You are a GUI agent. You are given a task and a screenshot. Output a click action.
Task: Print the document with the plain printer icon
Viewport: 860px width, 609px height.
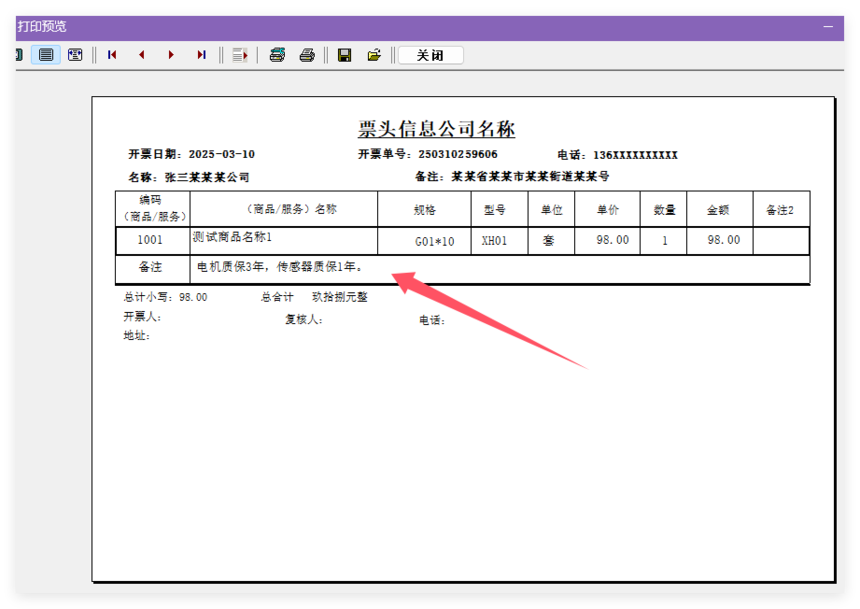[307, 55]
